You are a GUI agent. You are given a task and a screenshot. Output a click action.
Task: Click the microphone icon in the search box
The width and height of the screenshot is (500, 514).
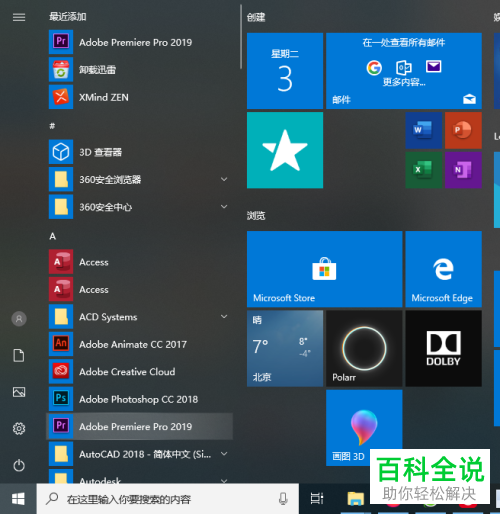coord(283,499)
